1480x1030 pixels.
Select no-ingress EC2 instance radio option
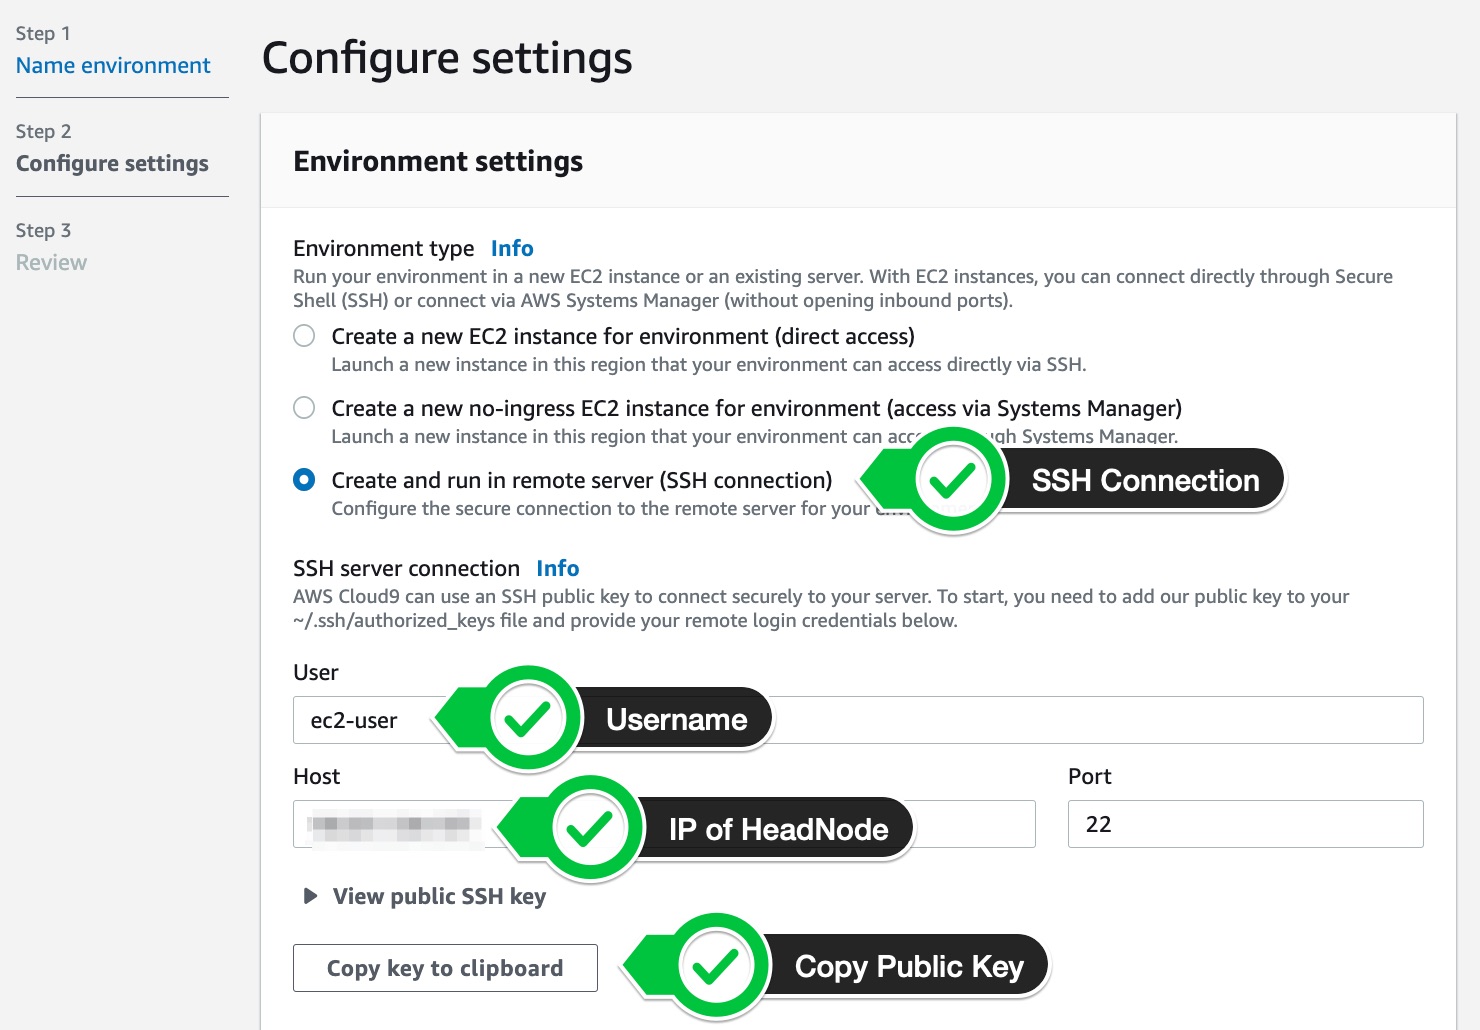point(304,408)
